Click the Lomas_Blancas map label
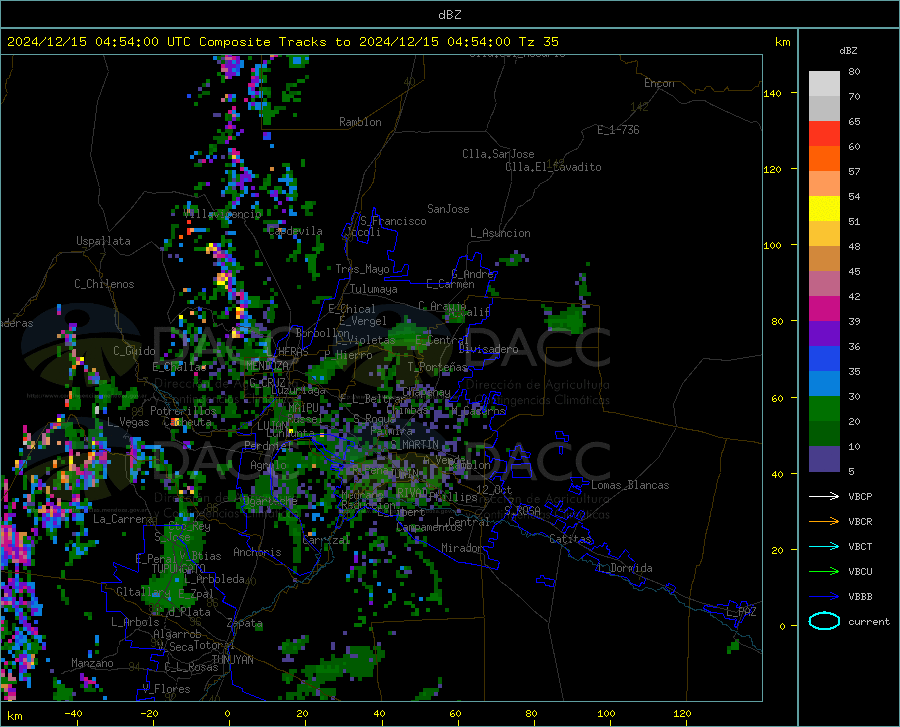The height and width of the screenshot is (727, 900). tap(630, 485)
